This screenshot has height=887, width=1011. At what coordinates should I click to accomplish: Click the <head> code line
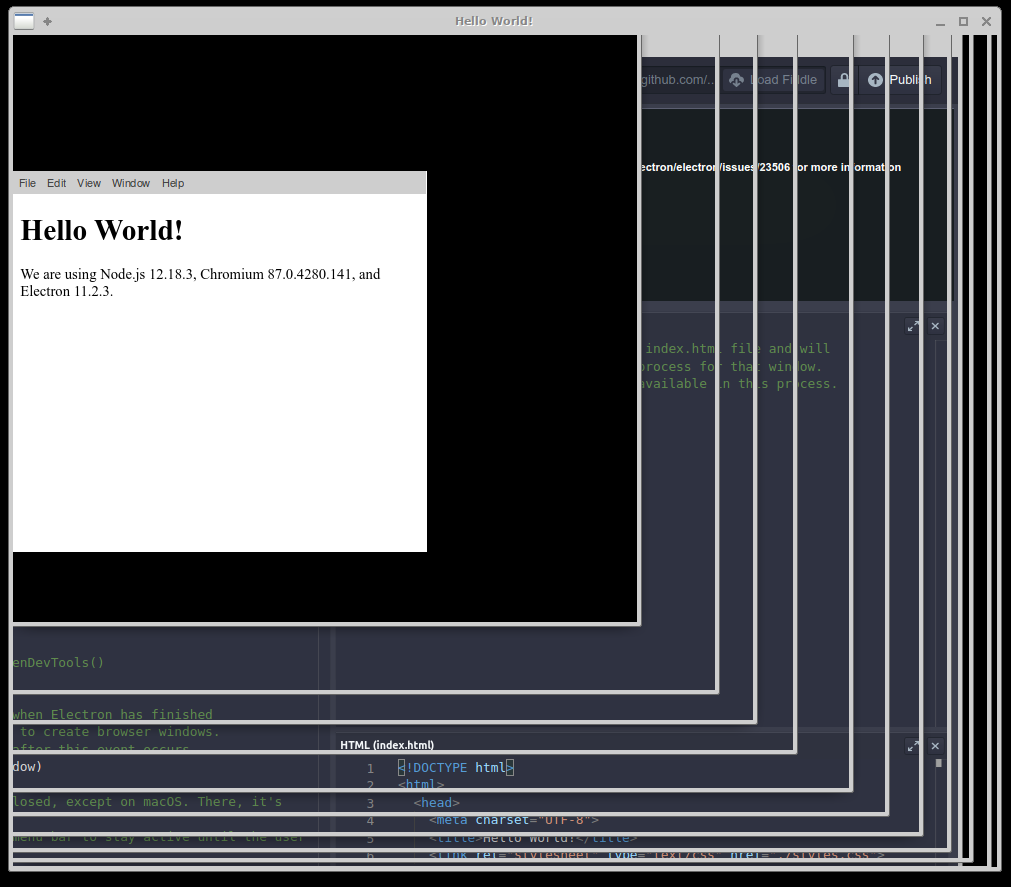[x=437, y=803]
